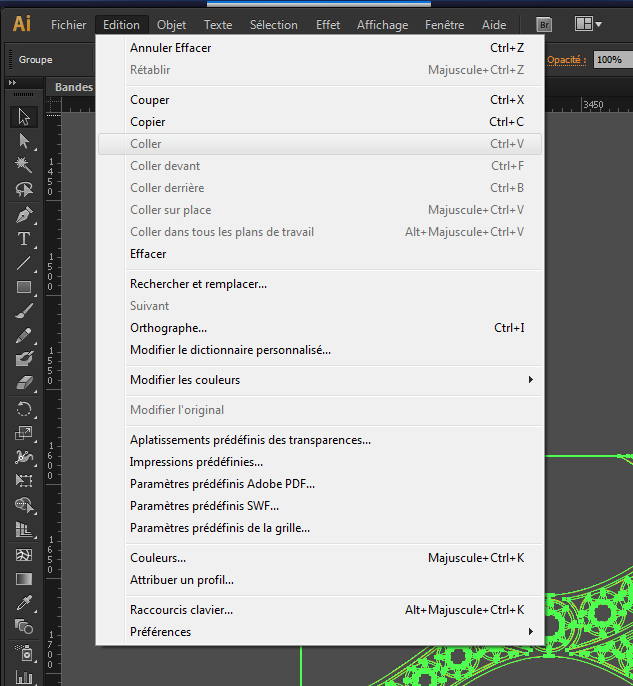This screenshot has height=686, width=633.
Task: Open the Affichage menu
Action: (382, 25)
